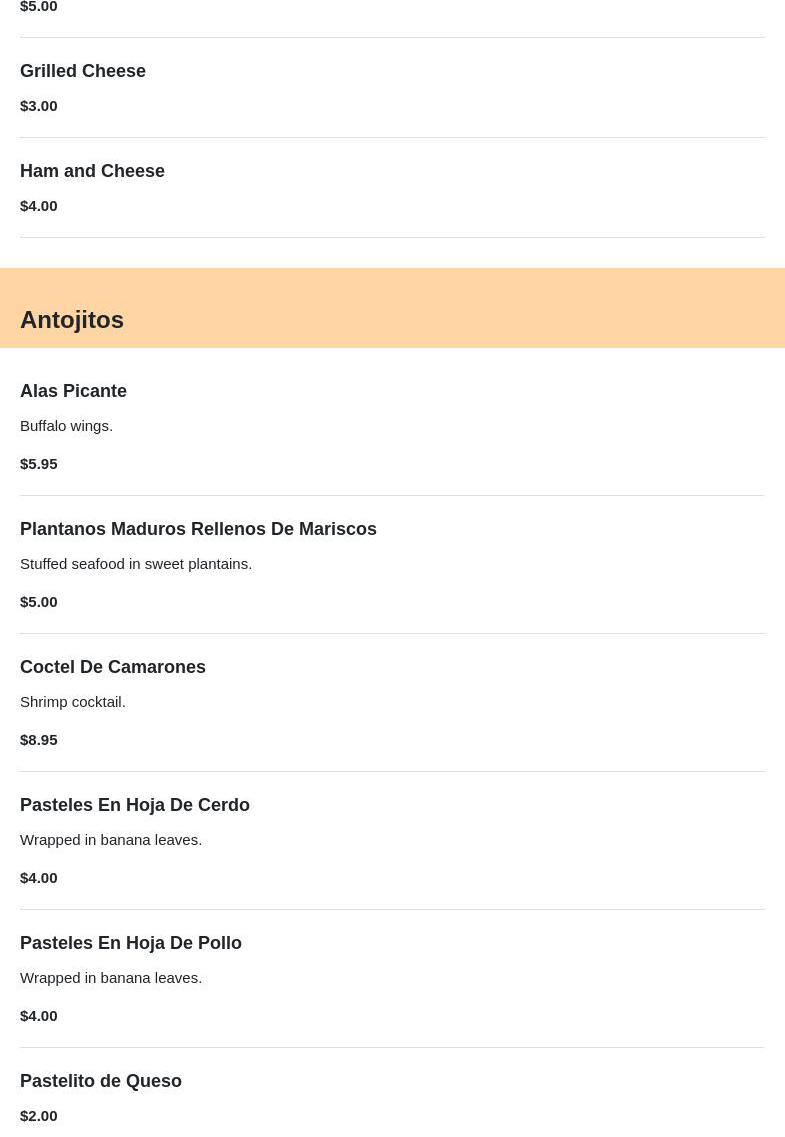Open the Coctel De Camarones item

click(x=113, y=667)
